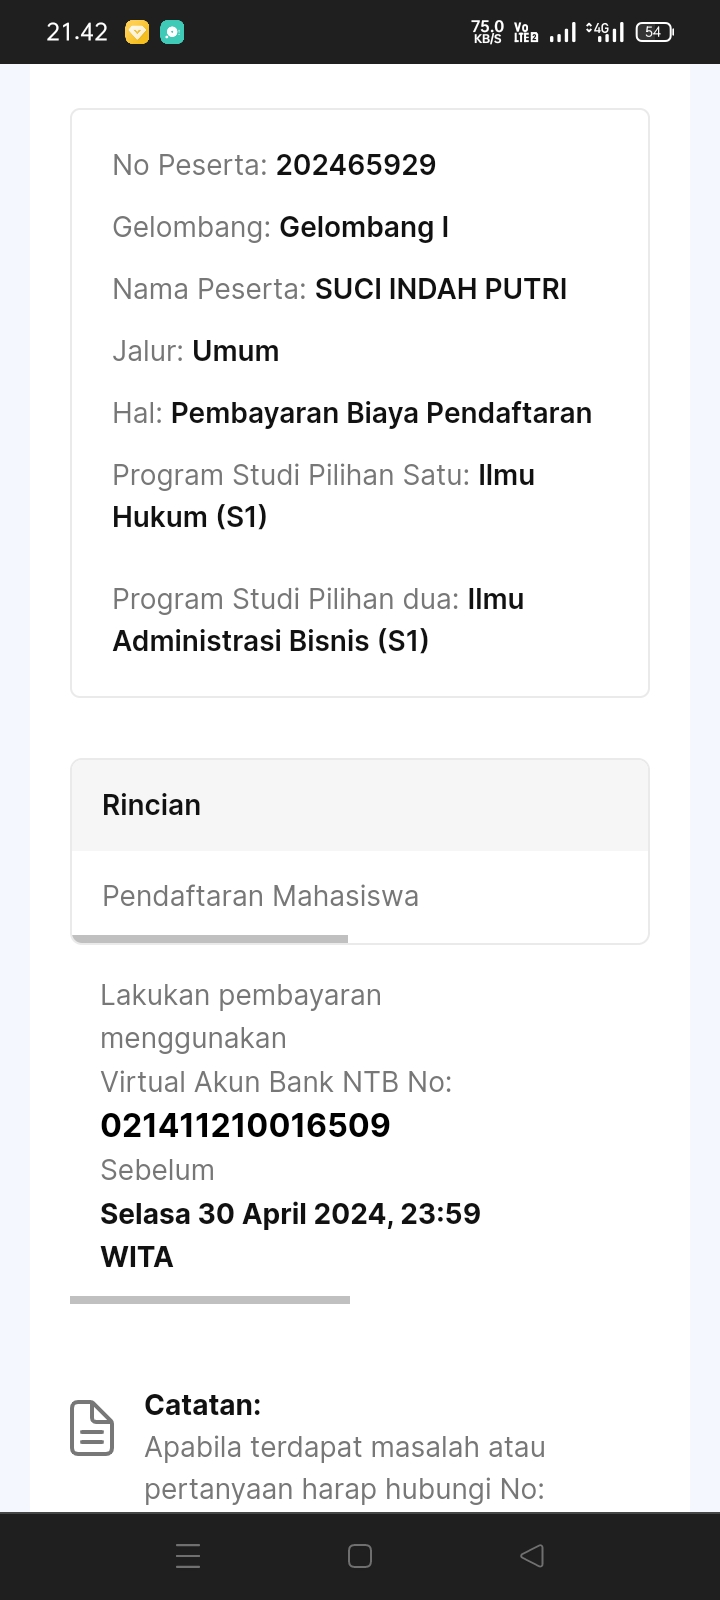Tap the virtual account number 021411210016509

245,1125
